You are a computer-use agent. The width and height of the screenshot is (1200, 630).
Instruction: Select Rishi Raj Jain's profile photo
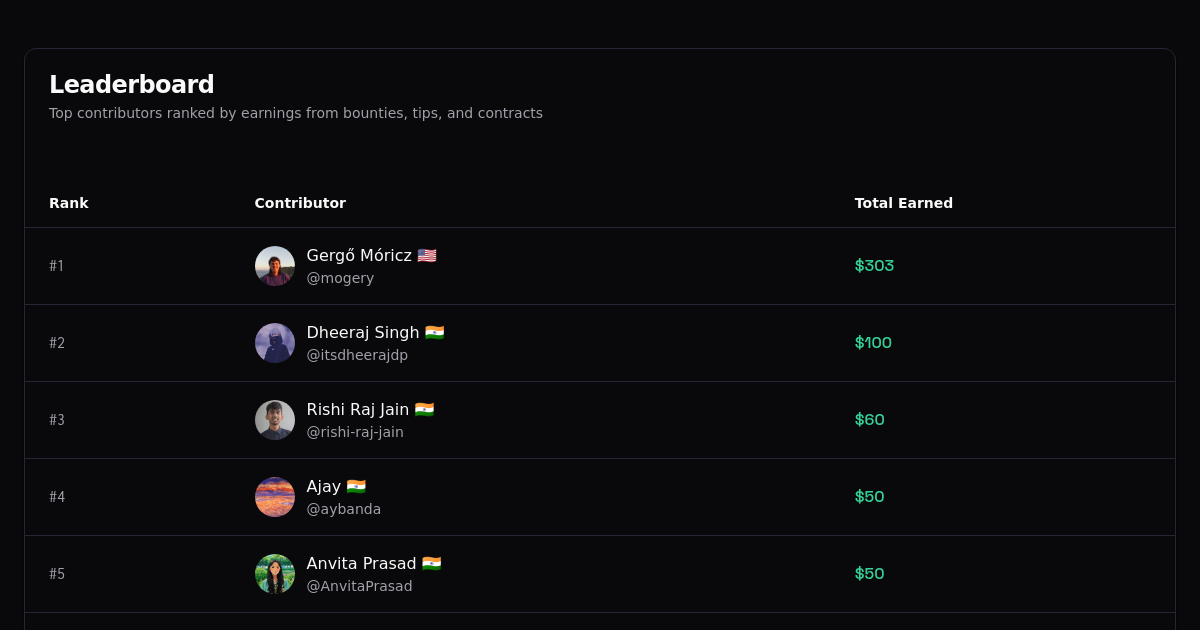click(275, 420)
